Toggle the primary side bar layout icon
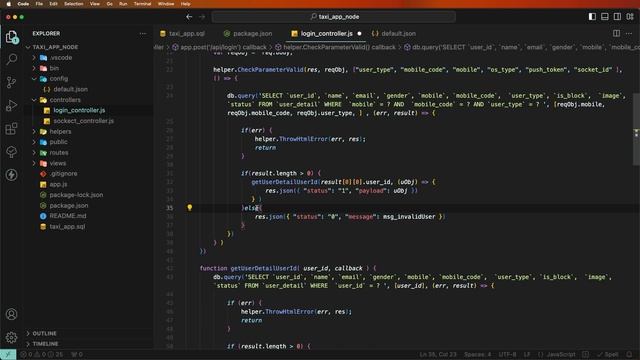This screenshot has width=640, height=360. pyautogui.click(x=592, y=17)
